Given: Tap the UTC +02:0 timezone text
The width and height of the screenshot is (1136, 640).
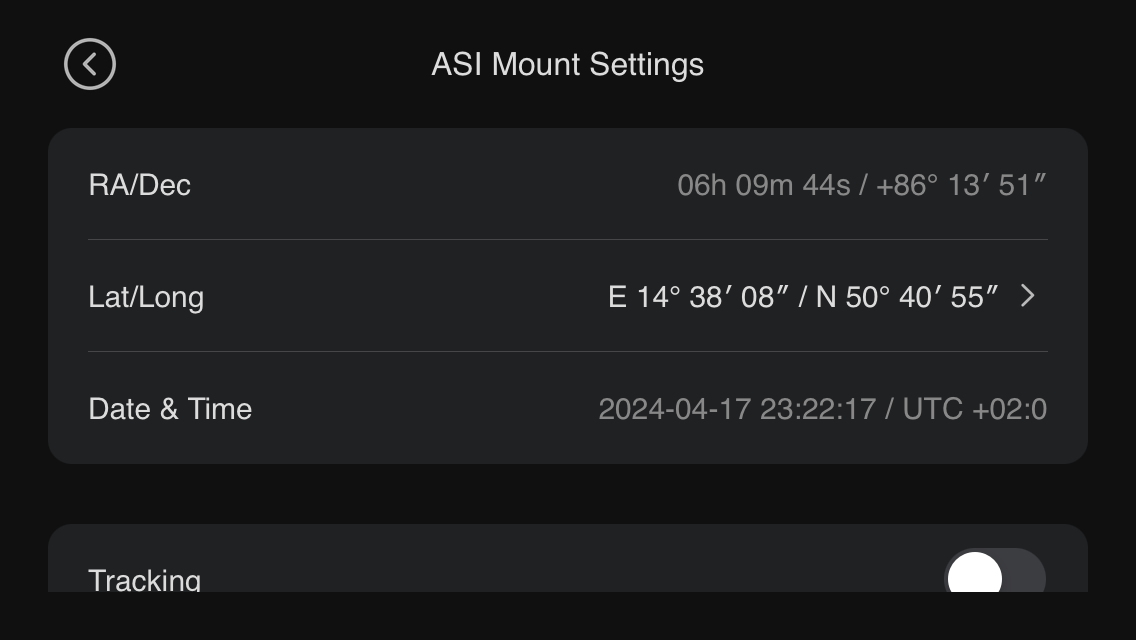Looking at the screenshot, I should click(975, 408).
